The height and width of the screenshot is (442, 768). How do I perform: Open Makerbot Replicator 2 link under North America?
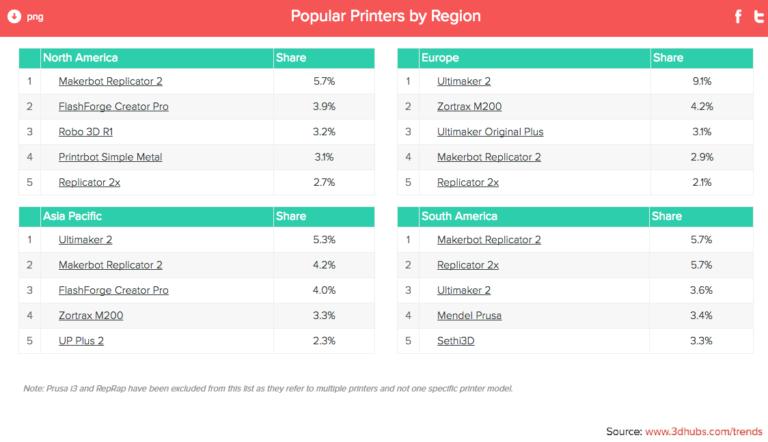point(110,81)
